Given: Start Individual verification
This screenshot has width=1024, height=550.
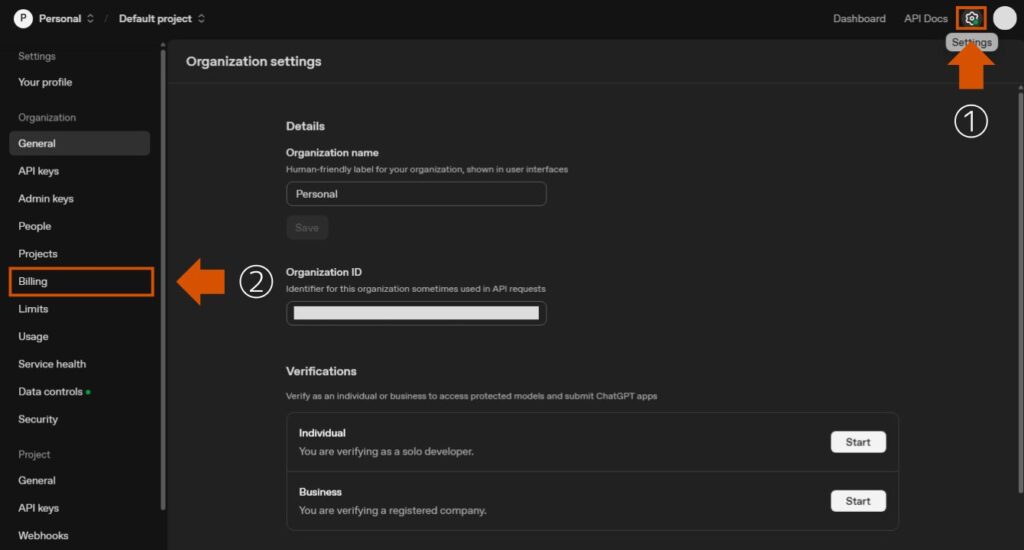Looking at the screenshot, I should [858, 442].
